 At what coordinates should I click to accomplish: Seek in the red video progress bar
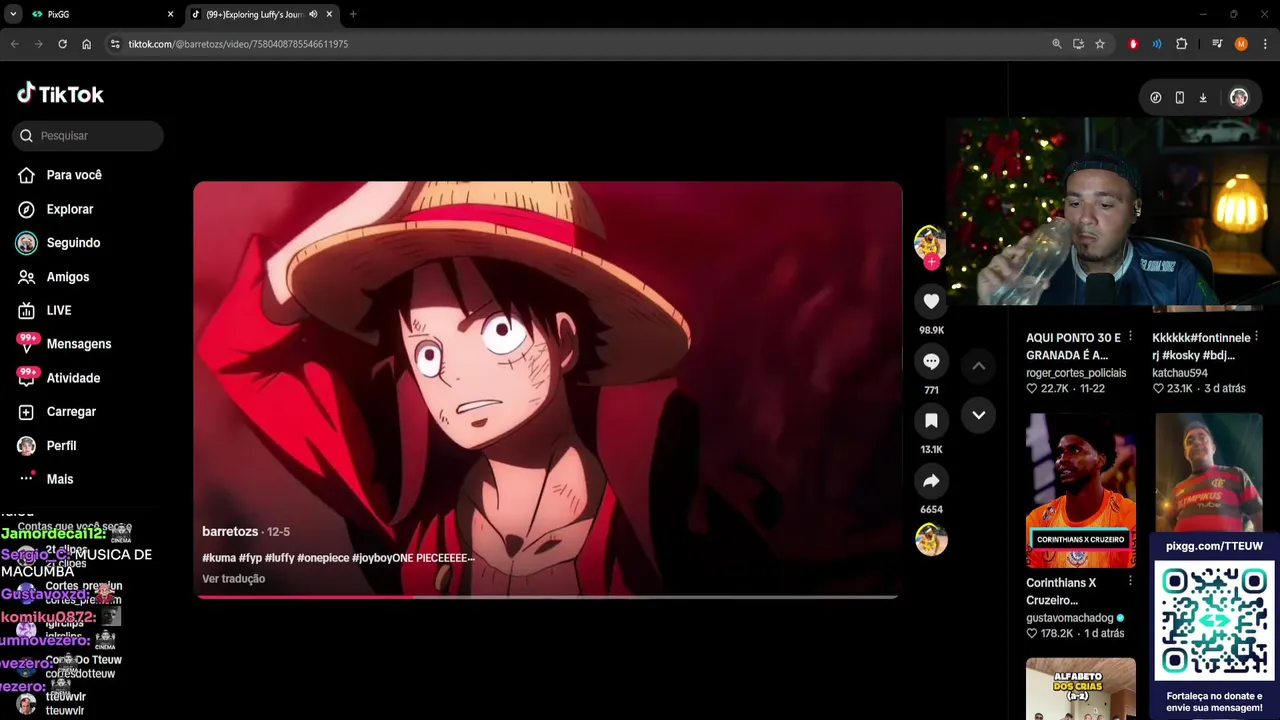point(547,597)
